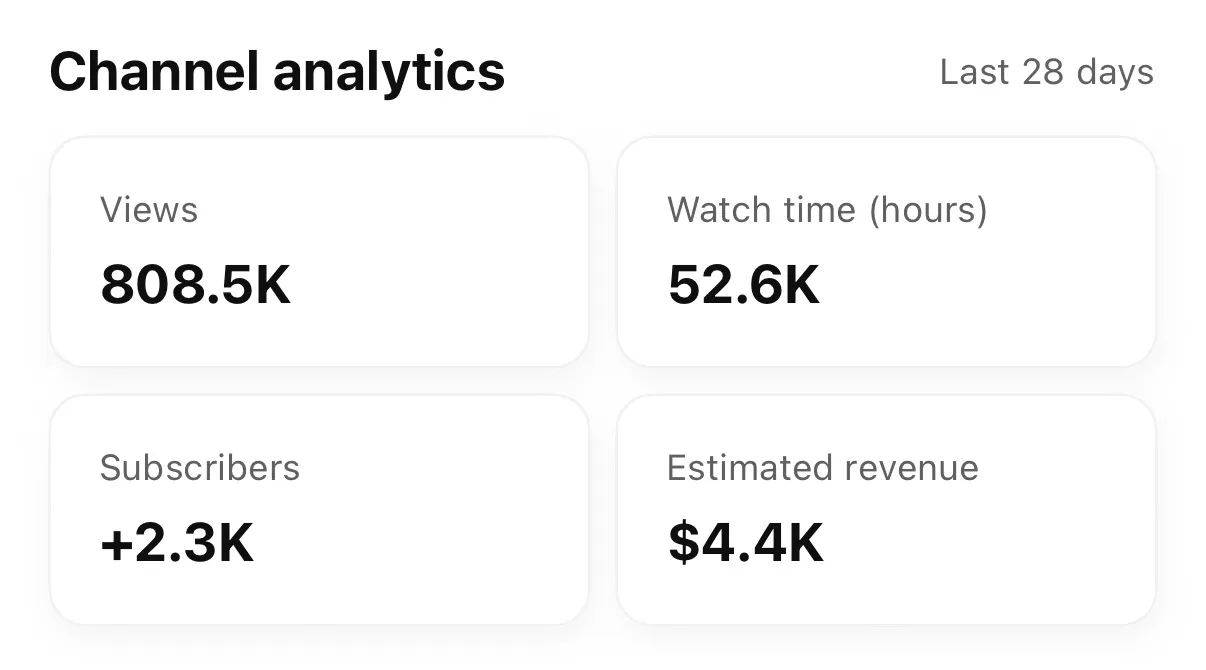
Task: Select the $4.4K revenue amount
Action: [744, 544]
